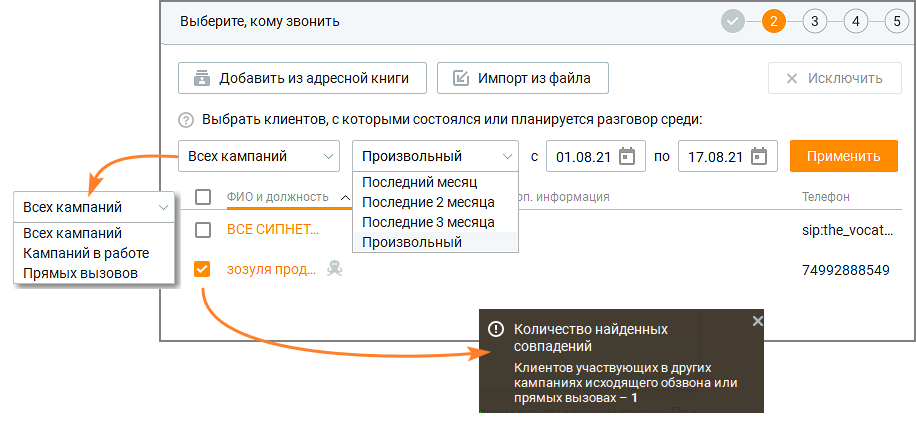This screenshot has width=916, height=426.
Task: Go to wizard step 3
Action: (814, 22)
